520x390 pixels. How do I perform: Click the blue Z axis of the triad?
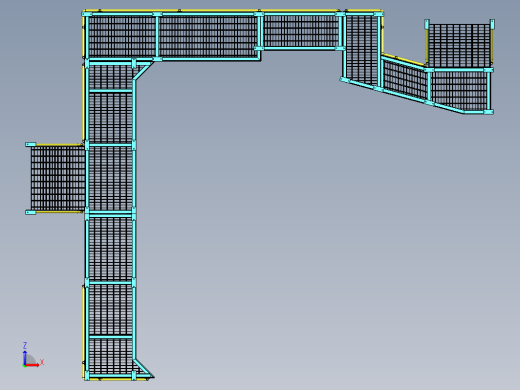pyautogui.click(x=25, y=357)
